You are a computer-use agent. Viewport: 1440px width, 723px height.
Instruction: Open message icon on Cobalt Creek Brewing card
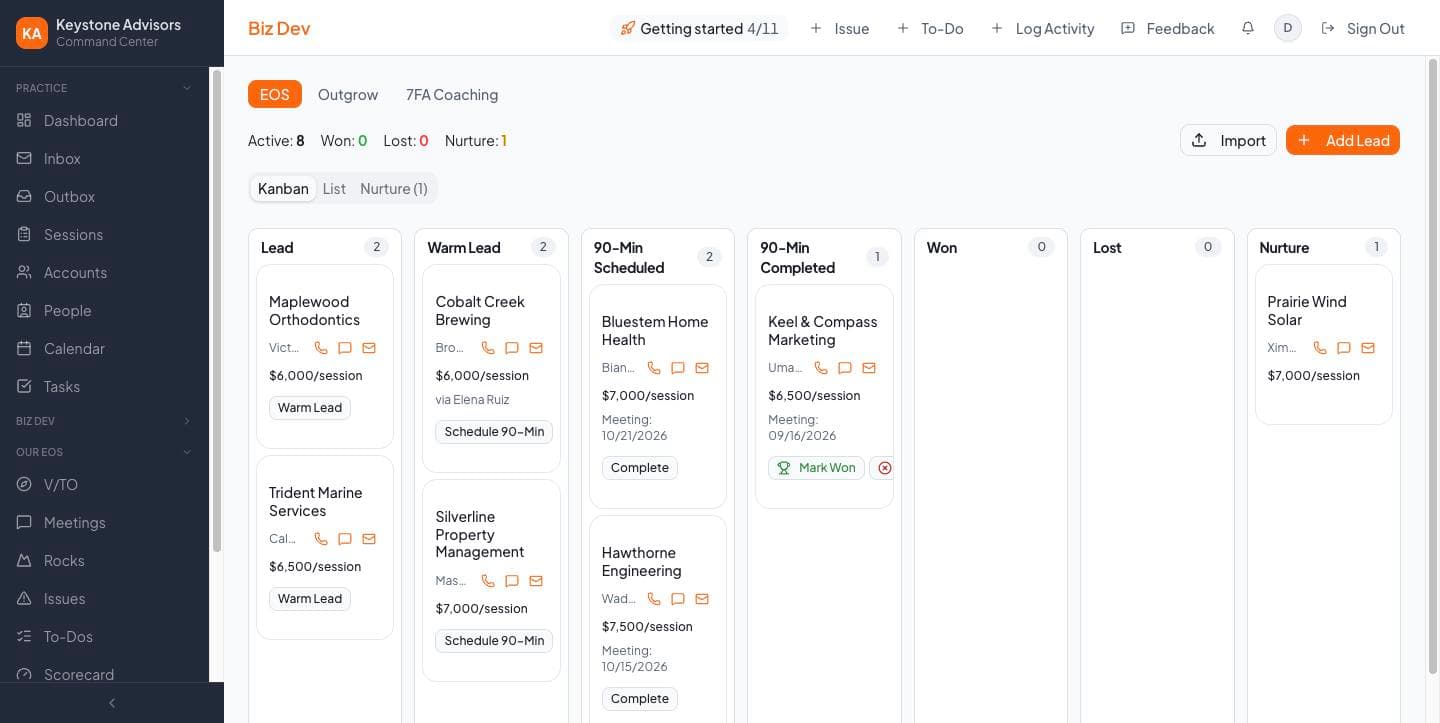pyautogui.click(x=512, y=348)
